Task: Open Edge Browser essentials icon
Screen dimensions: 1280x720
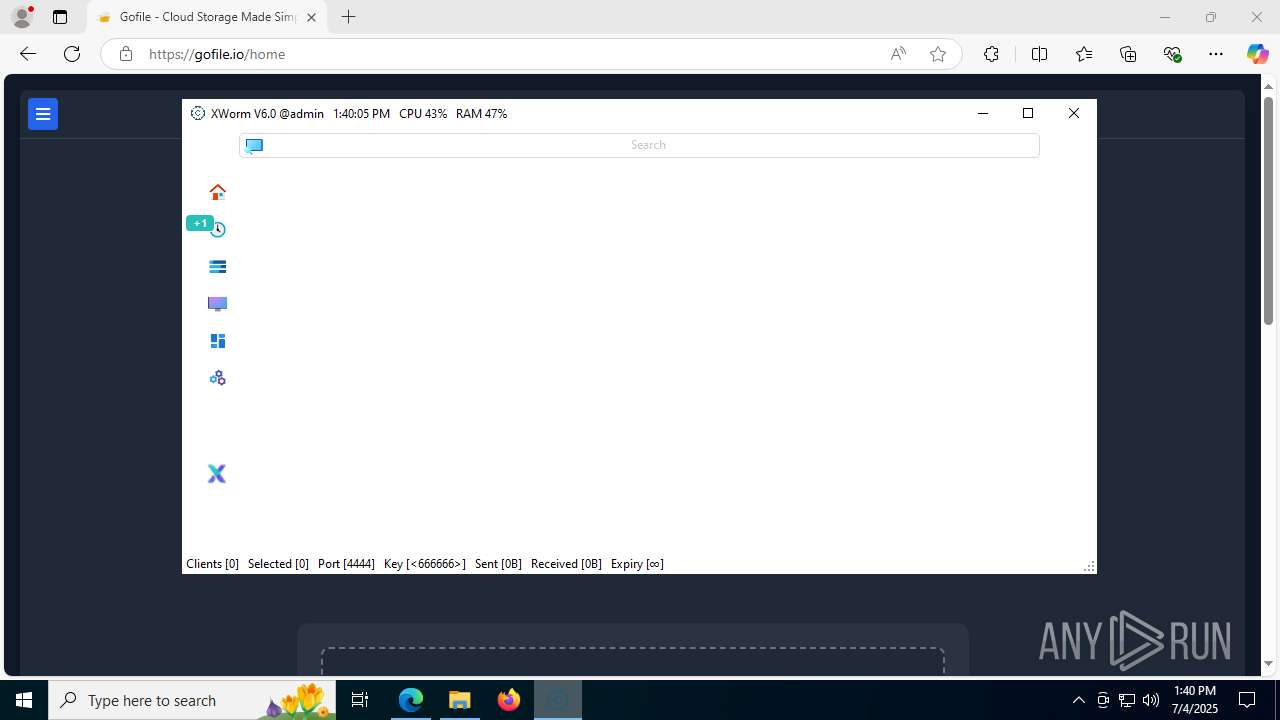Action: [1172, 54]
